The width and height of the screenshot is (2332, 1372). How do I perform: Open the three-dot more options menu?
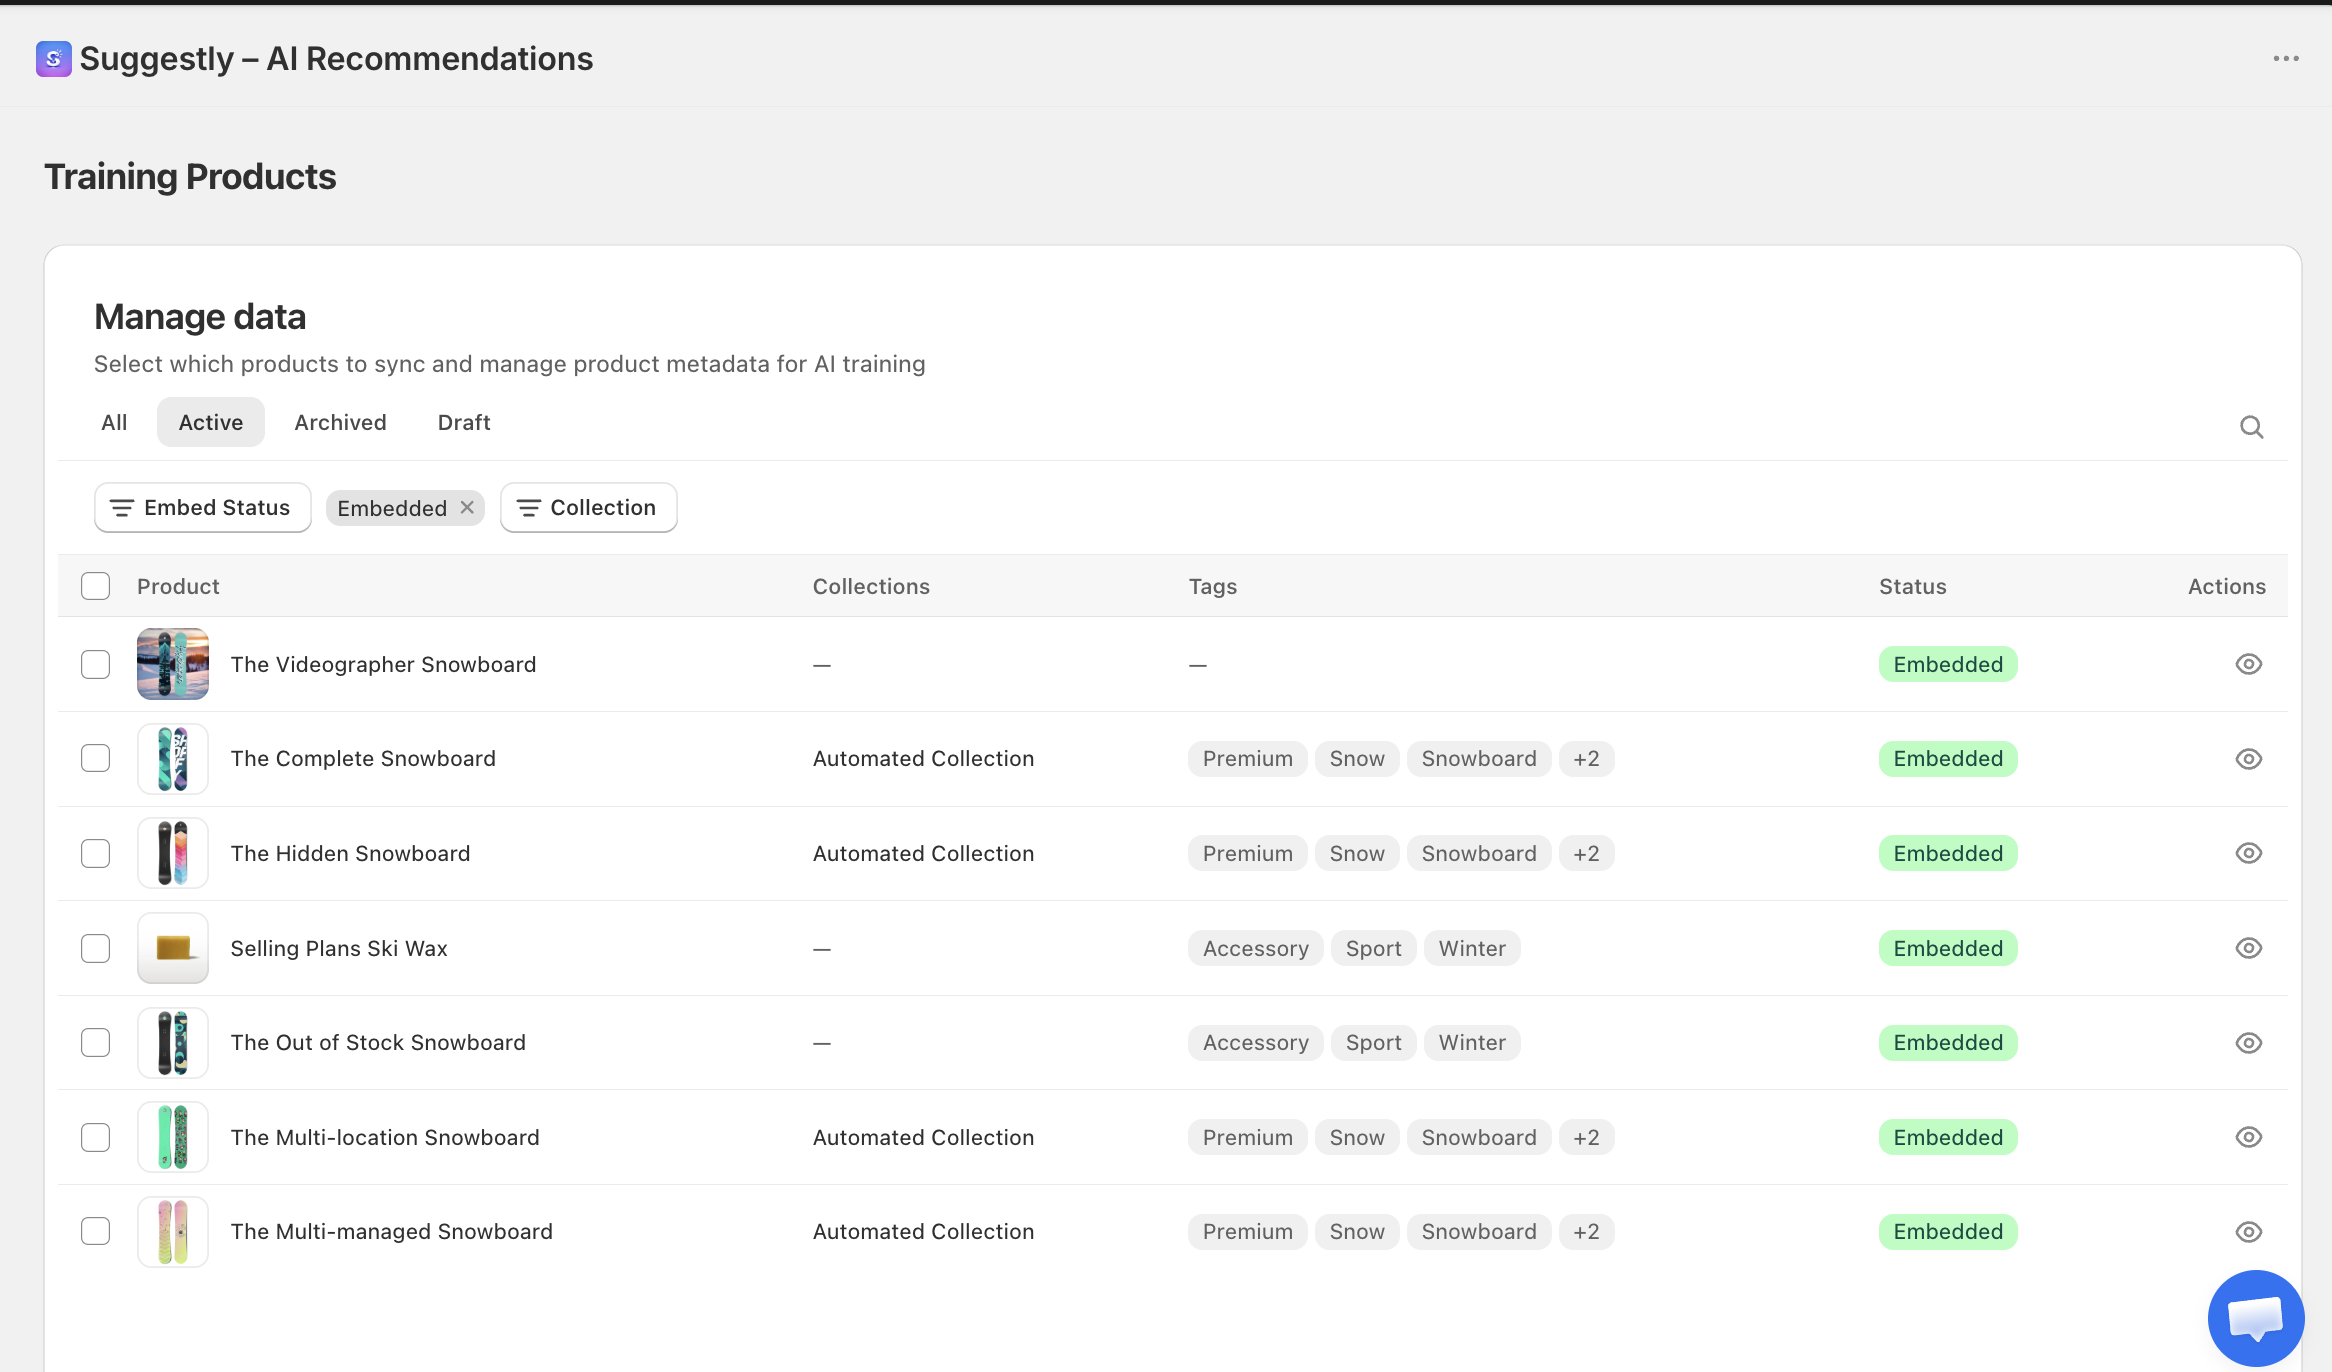point(2285,59)
